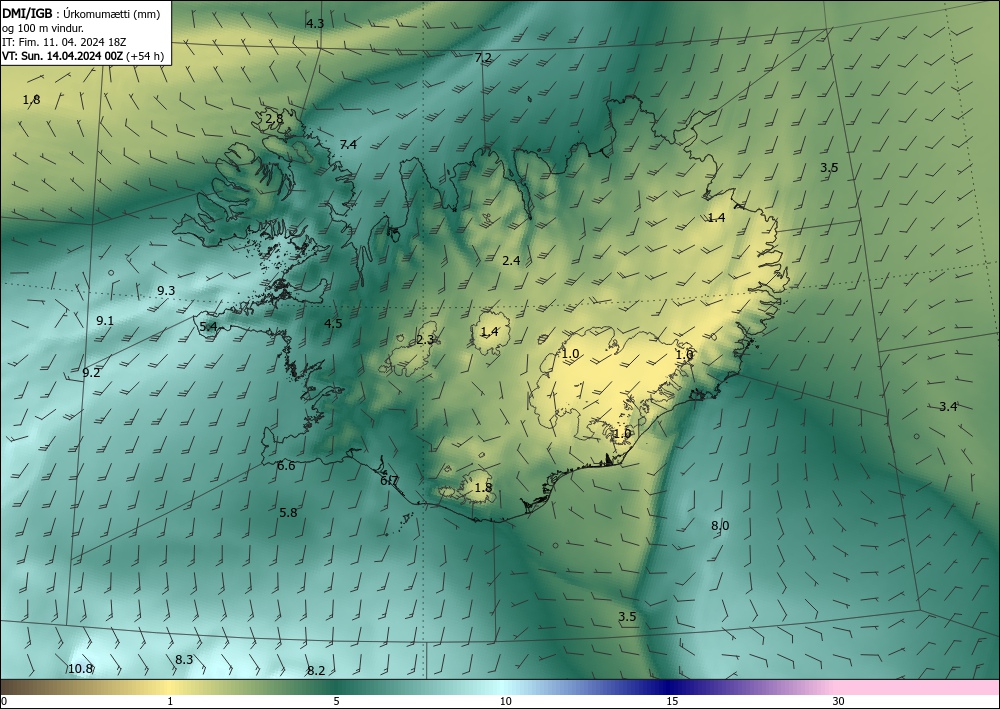Click the '30' label on the color scale

[839, 701]
